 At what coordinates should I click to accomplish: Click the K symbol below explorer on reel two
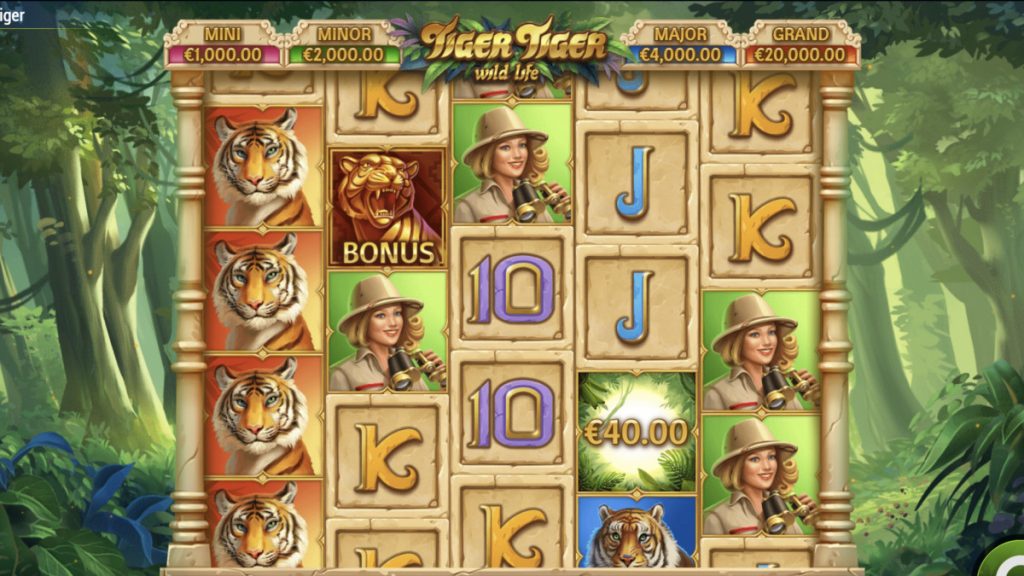387,456
